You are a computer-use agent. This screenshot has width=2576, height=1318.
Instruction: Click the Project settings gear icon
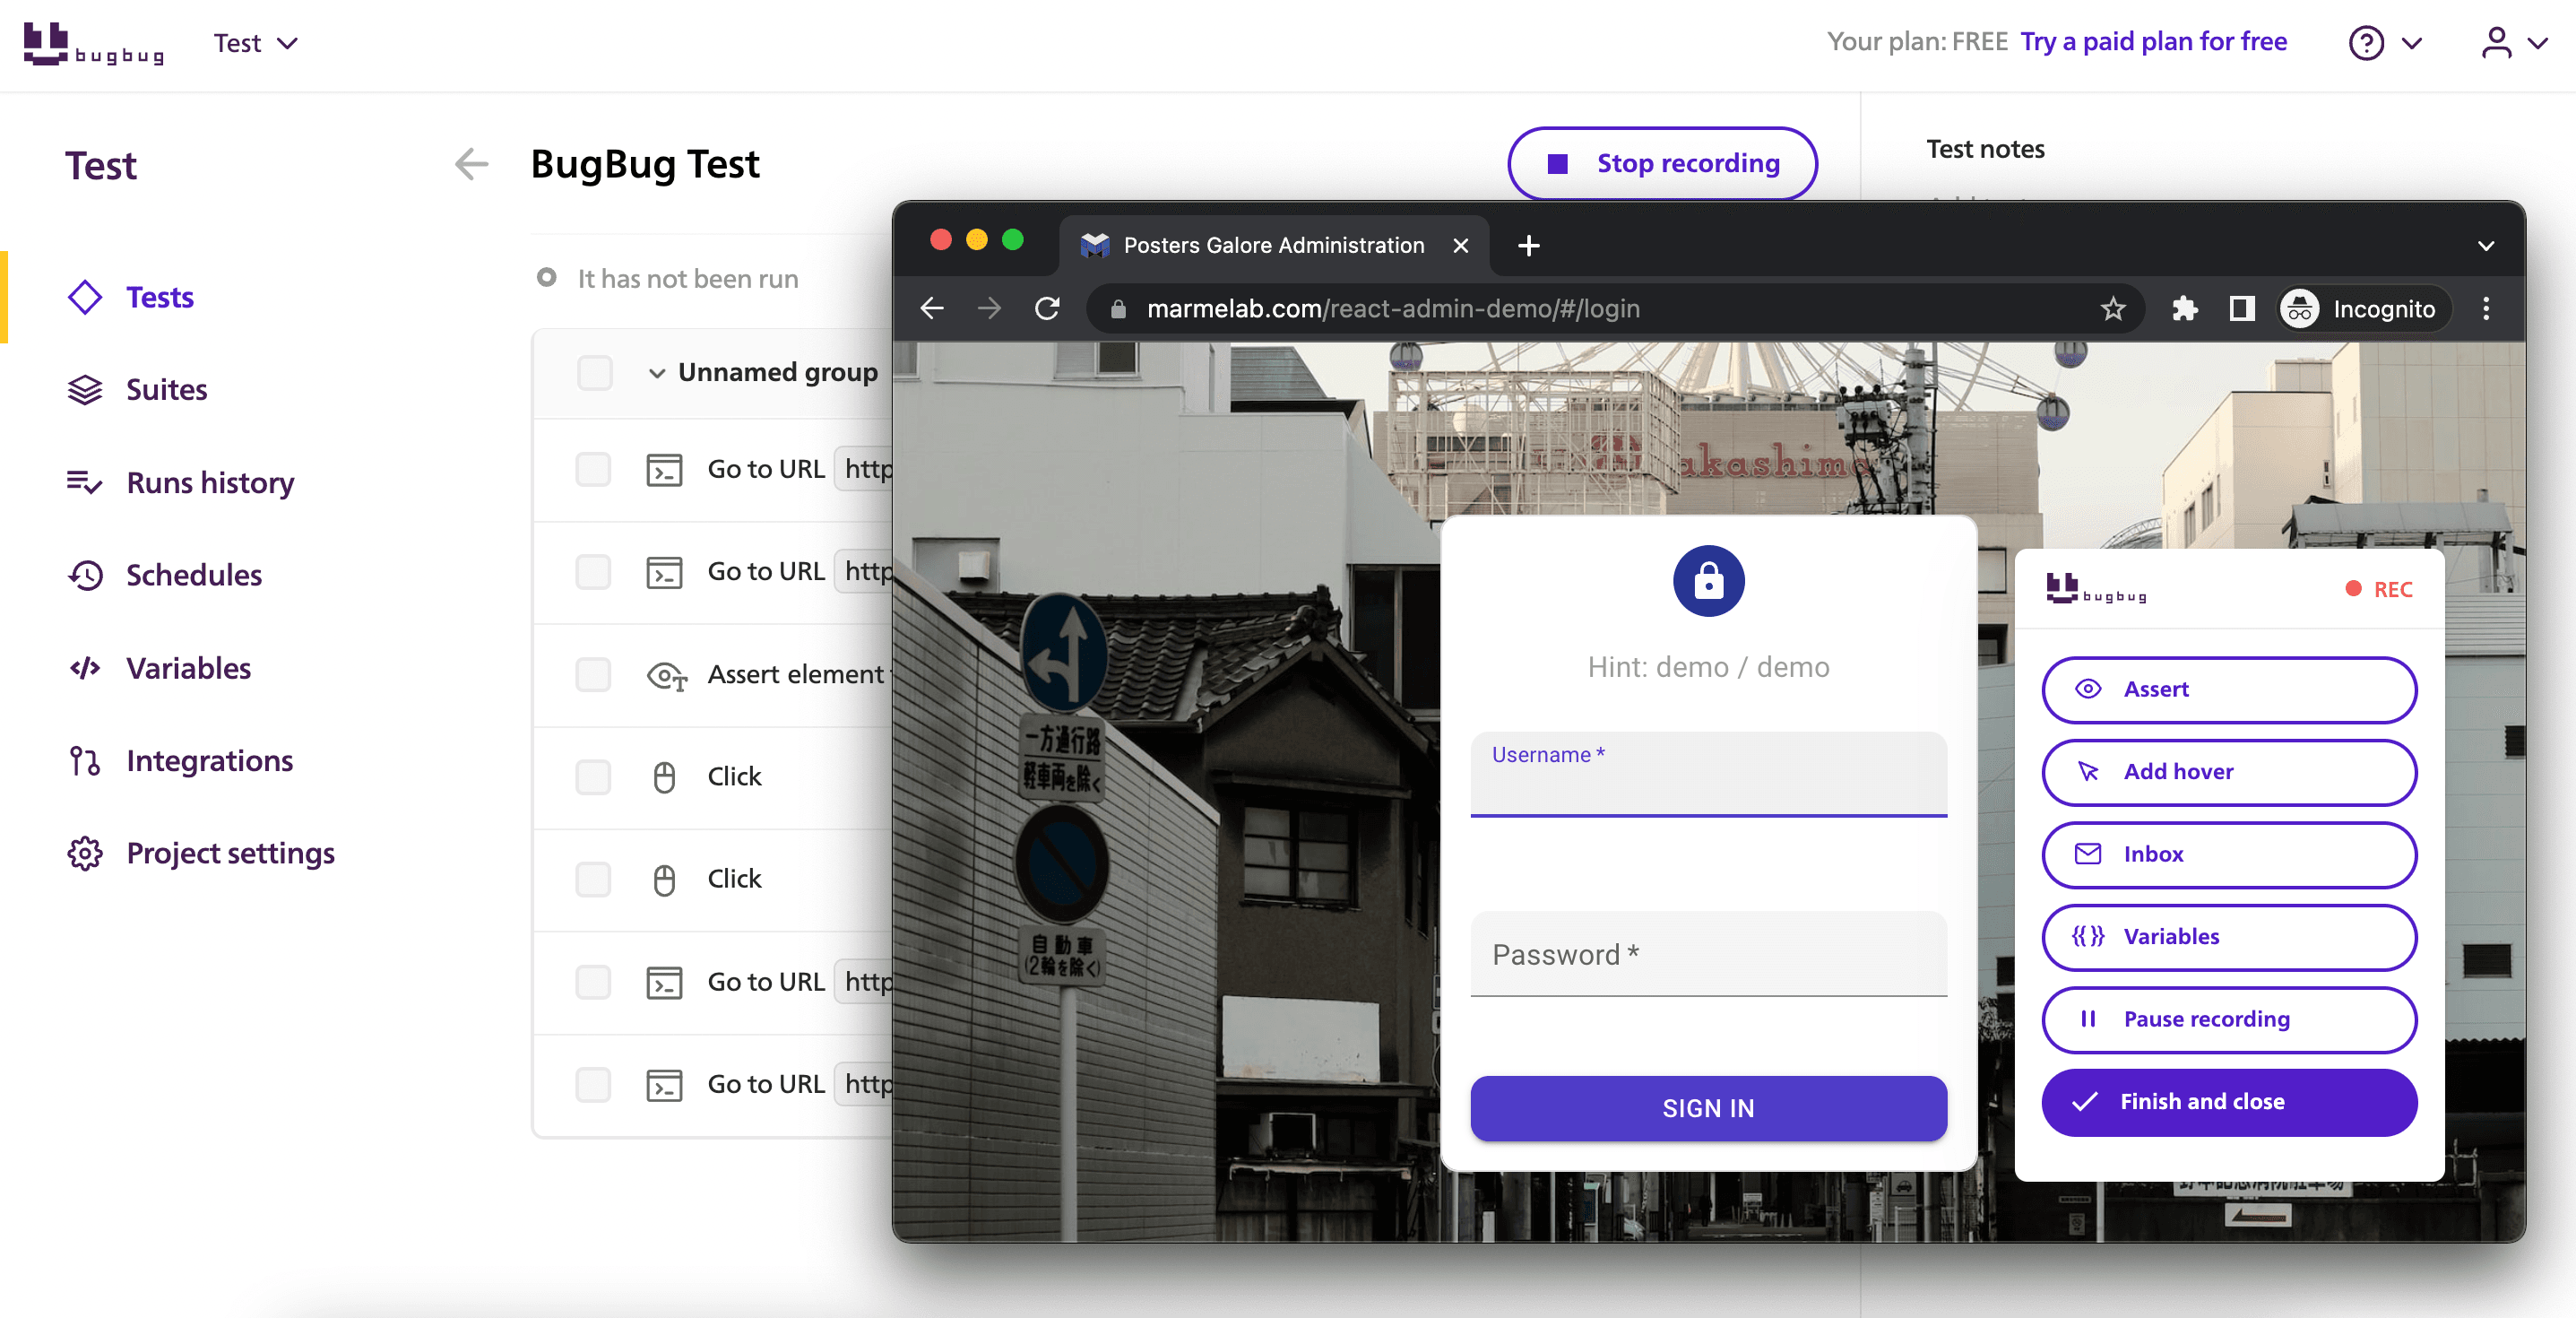click(85, 853)
